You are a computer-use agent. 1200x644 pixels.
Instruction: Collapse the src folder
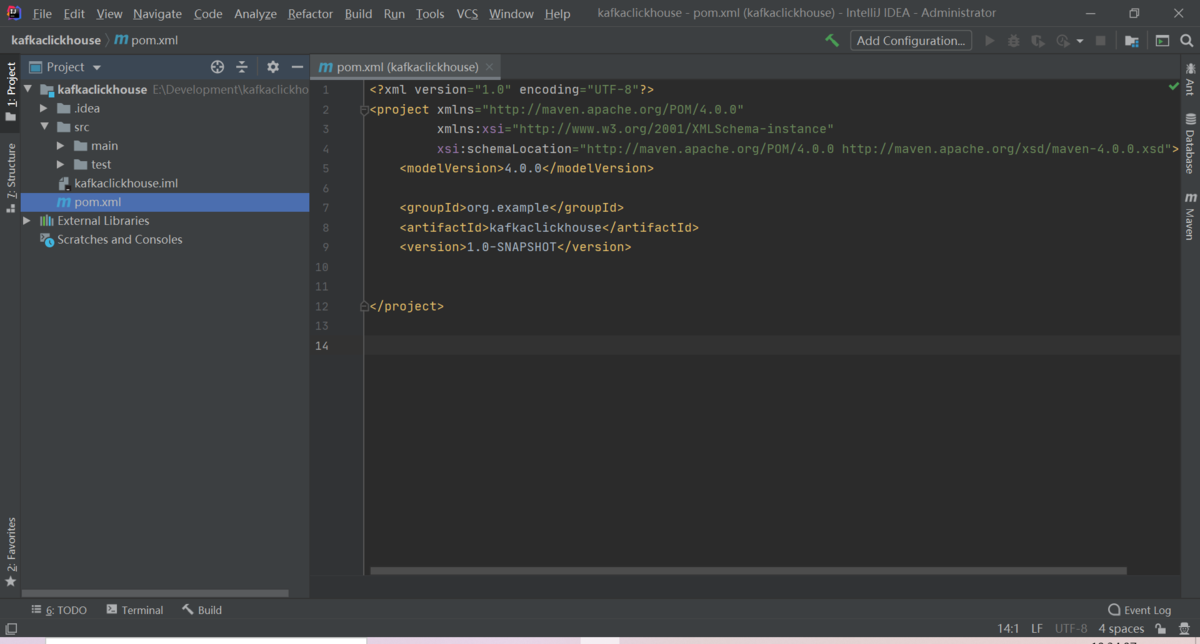click(44, 127)
